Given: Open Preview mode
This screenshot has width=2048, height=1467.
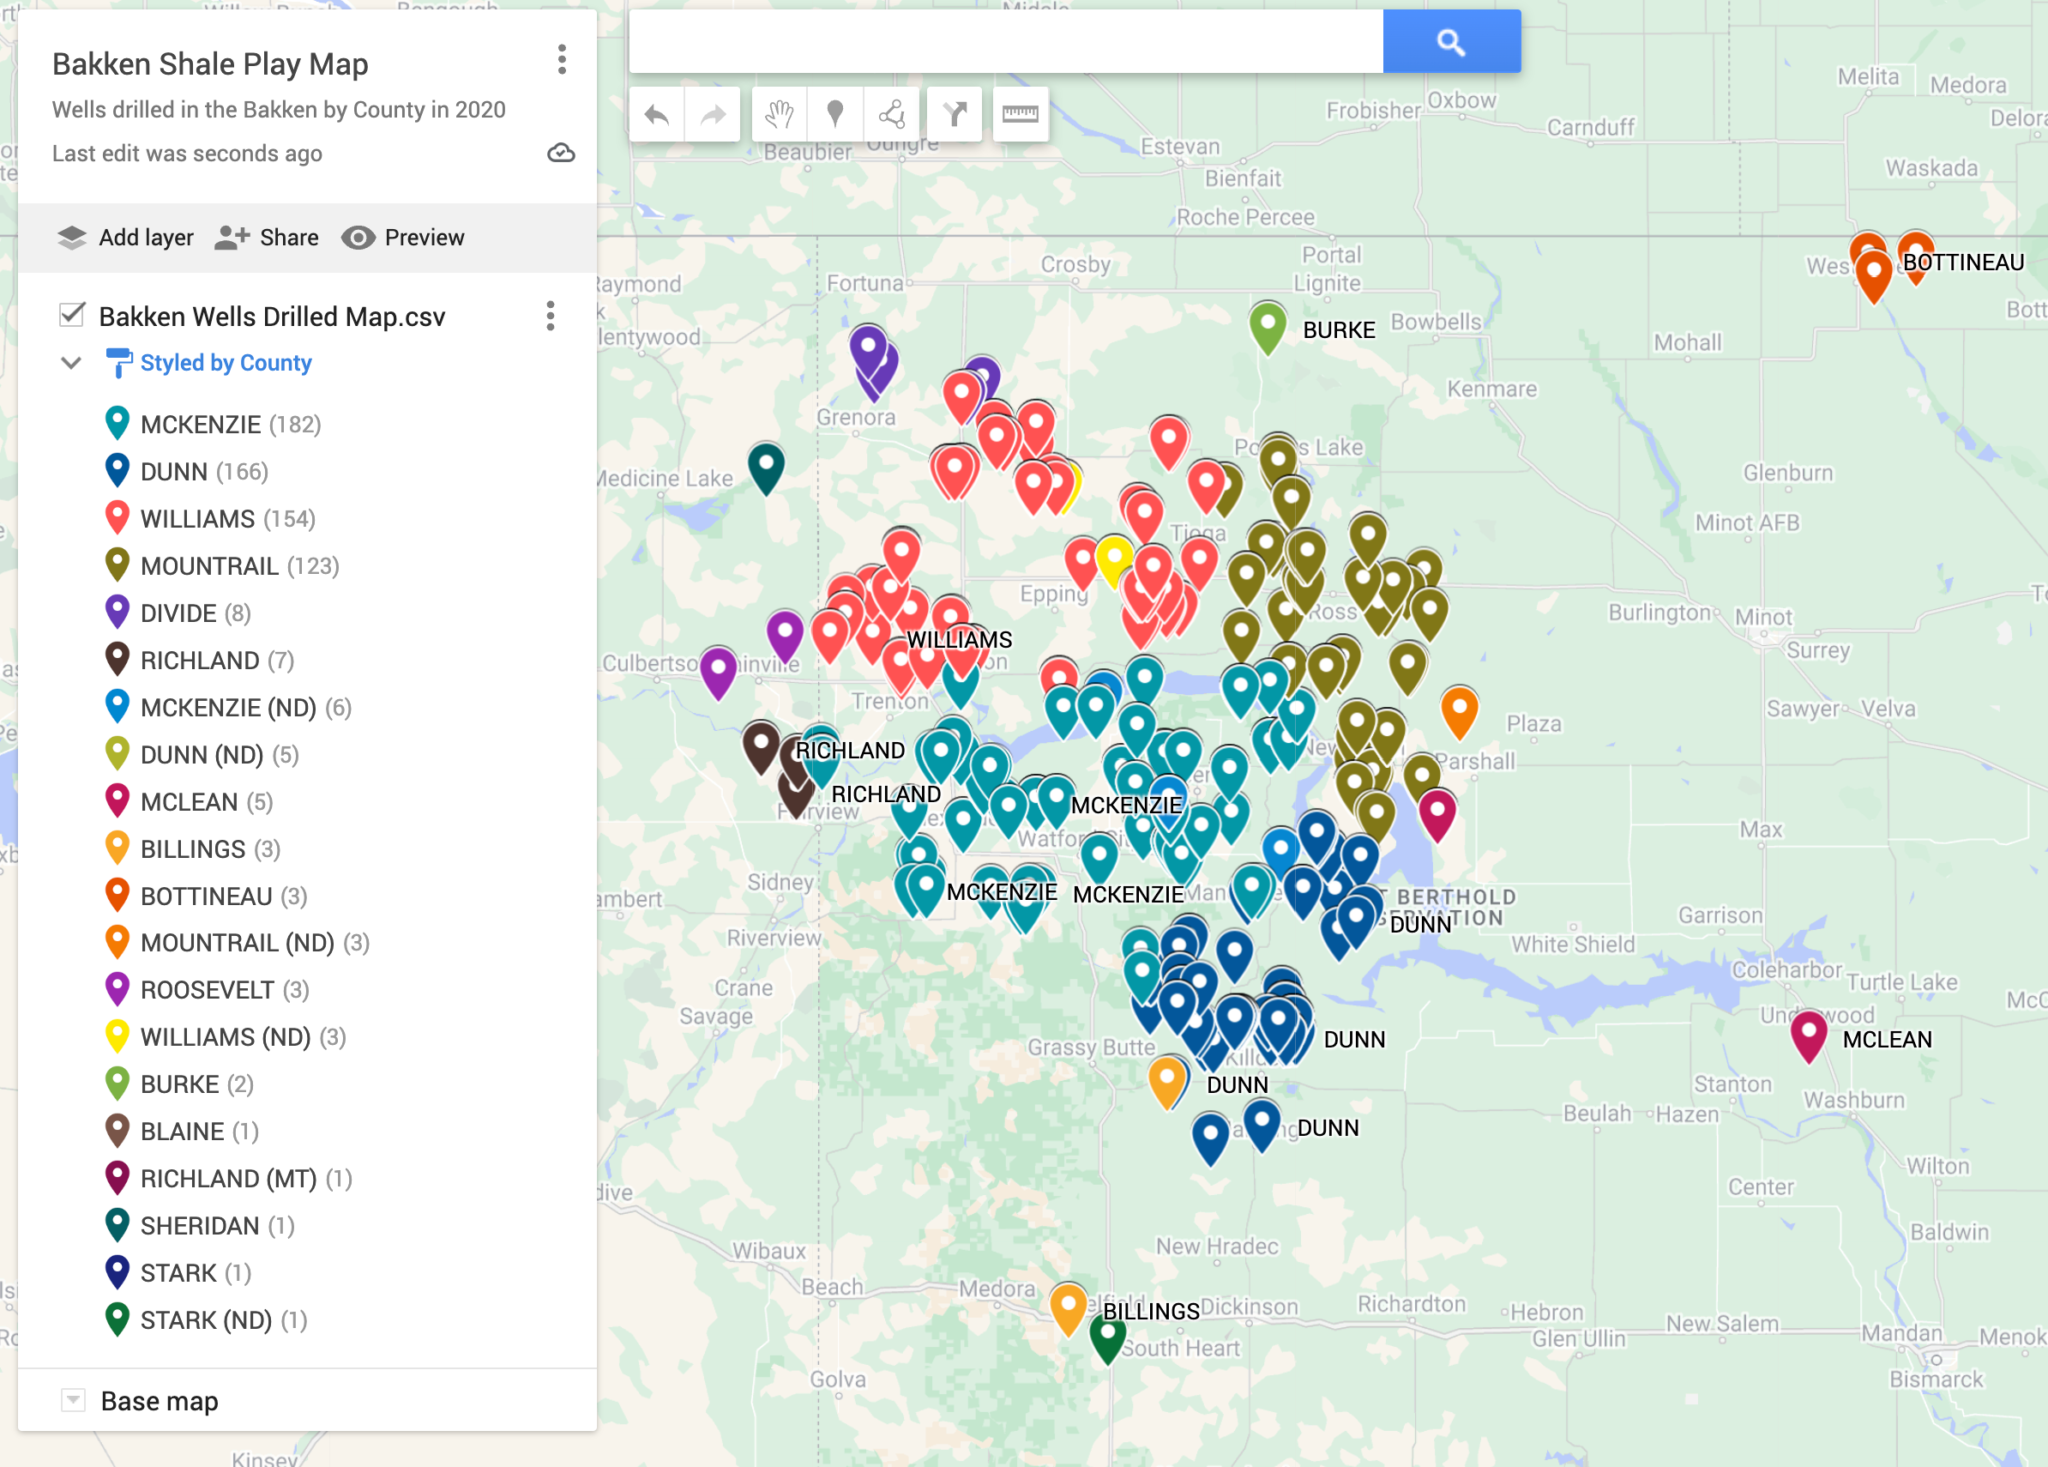Looking at the screenshot, I should coord(403,237).
